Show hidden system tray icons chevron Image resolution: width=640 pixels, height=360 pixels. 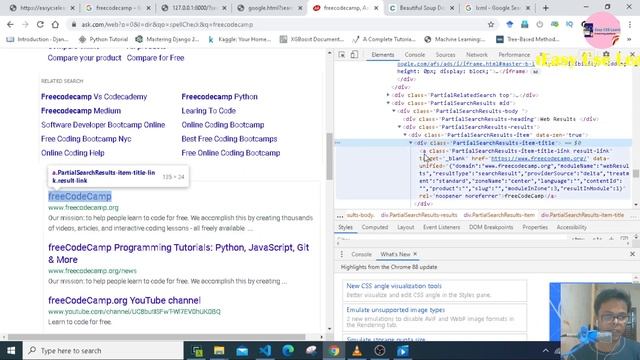tap(545, 351)
